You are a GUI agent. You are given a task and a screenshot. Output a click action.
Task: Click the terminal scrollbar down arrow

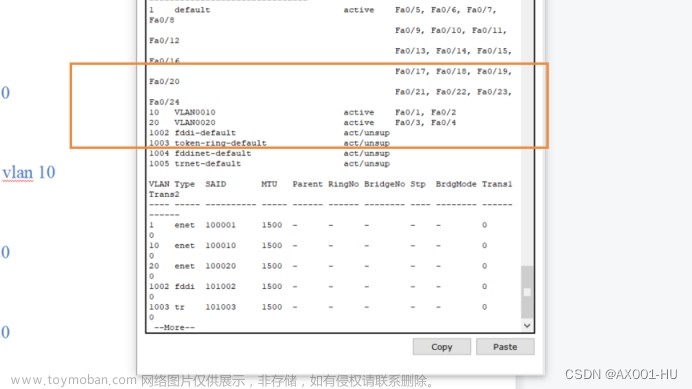527,325
